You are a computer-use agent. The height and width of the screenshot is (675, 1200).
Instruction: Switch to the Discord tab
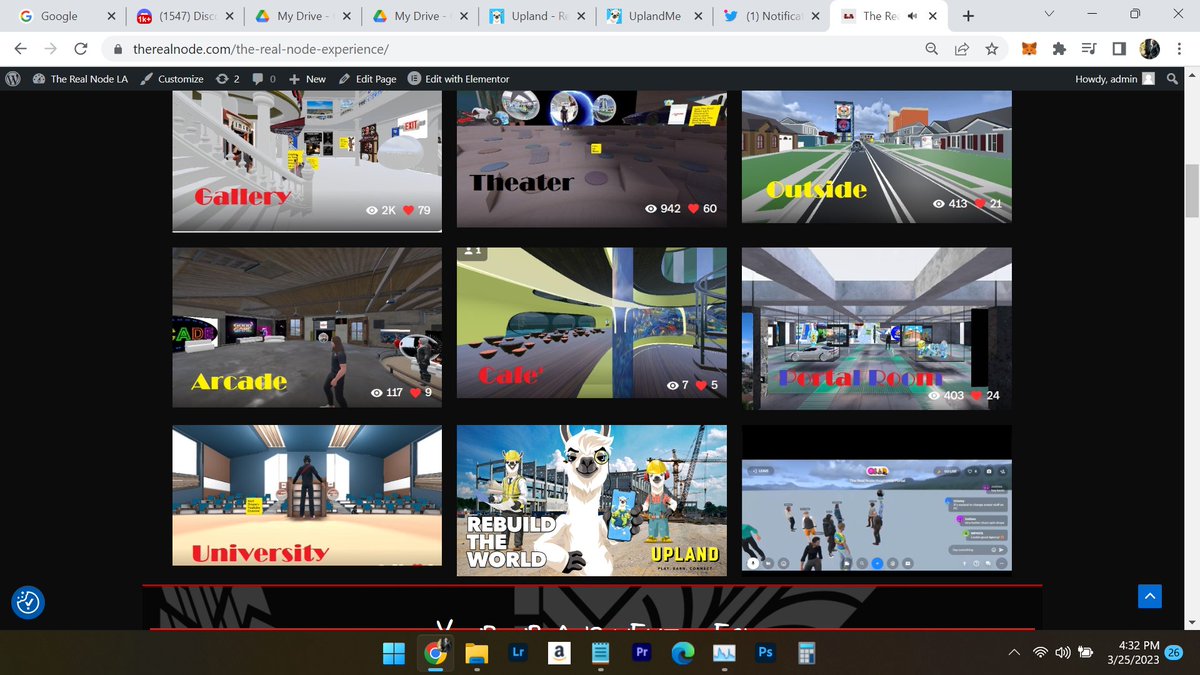pyautogui.click(x=185, y=16)
